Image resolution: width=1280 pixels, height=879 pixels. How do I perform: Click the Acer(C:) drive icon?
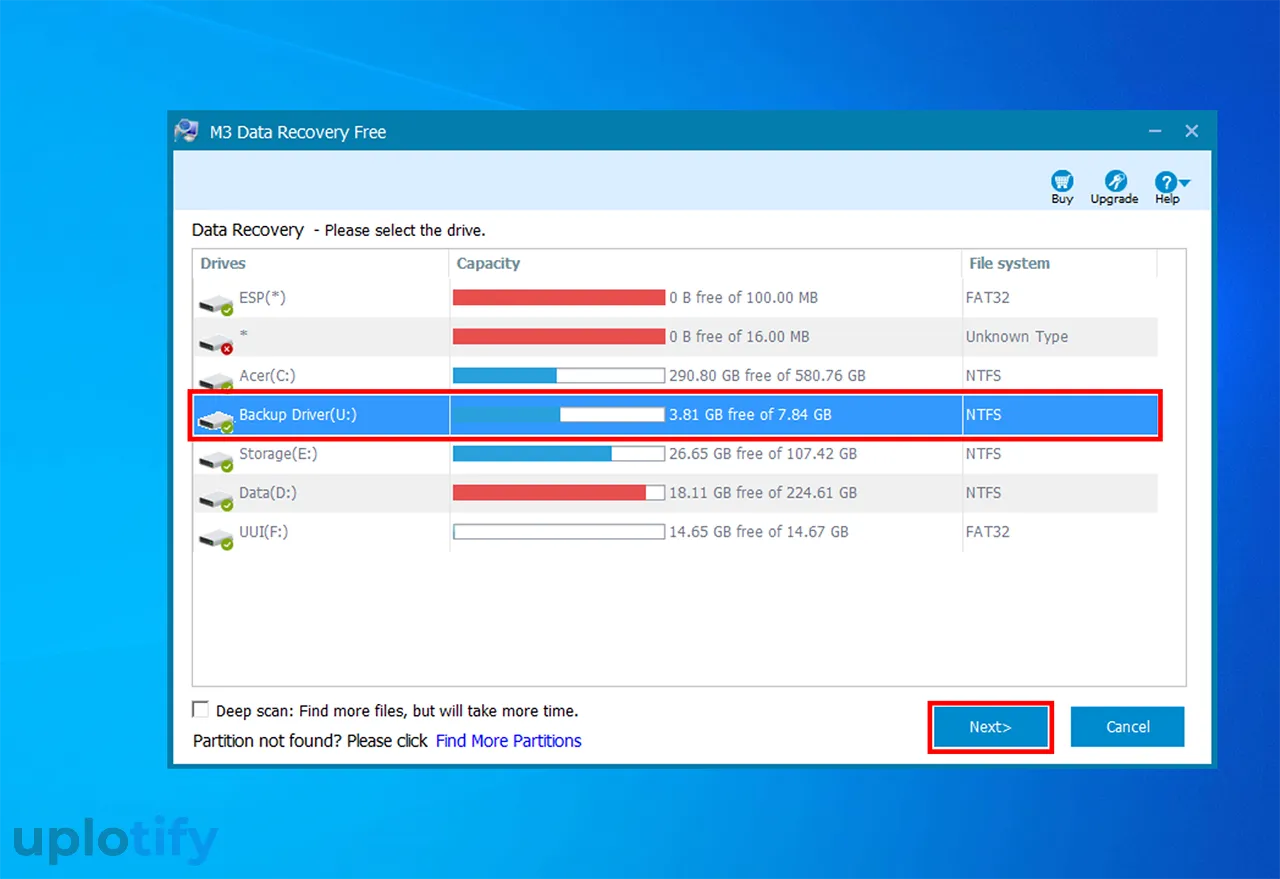coord(216,381)
